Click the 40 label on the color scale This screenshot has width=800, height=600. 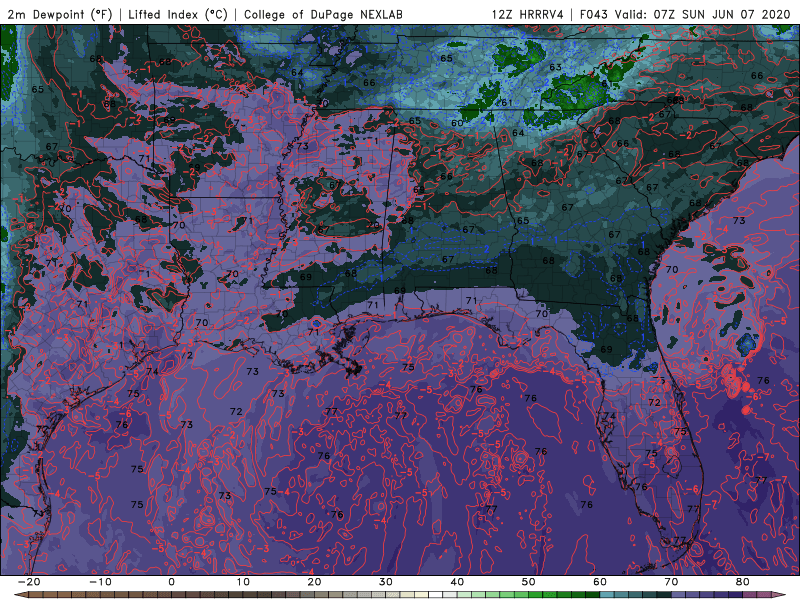pos(457,582)
